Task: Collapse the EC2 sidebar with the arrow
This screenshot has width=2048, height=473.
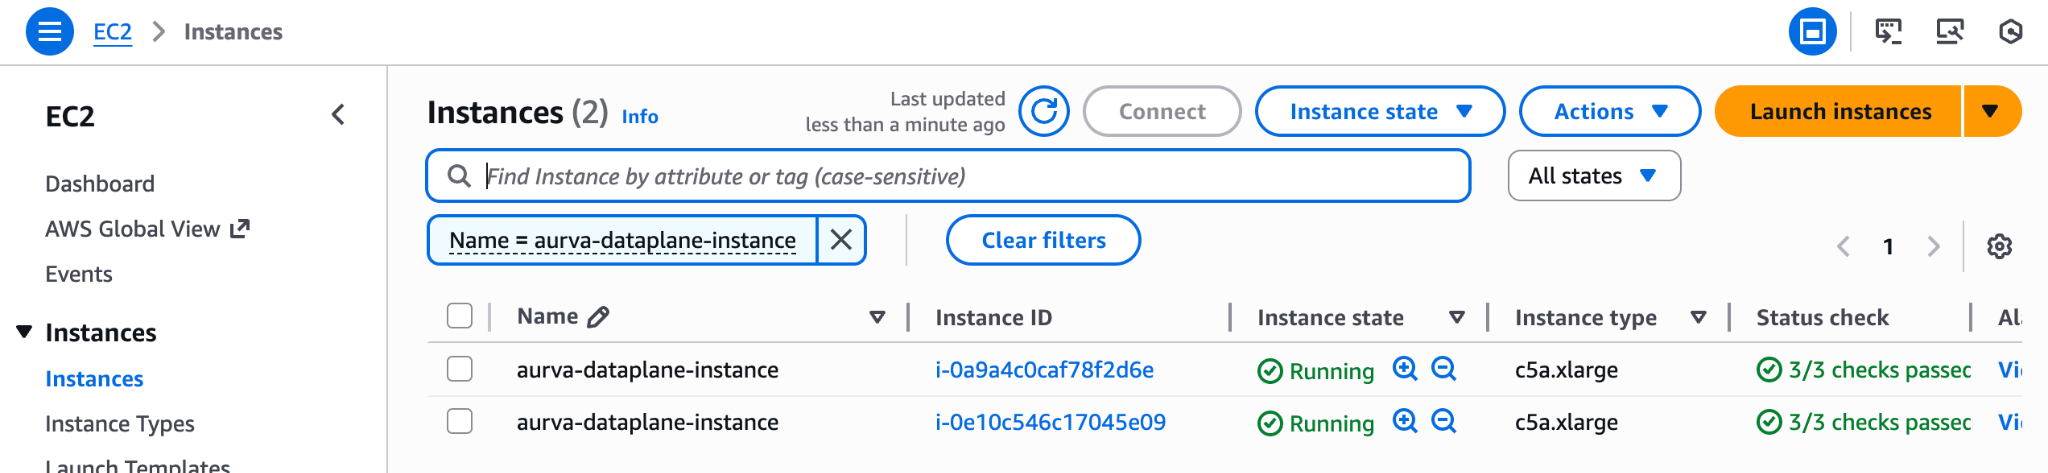Action: pyautogui.click(x=338, y=115)
